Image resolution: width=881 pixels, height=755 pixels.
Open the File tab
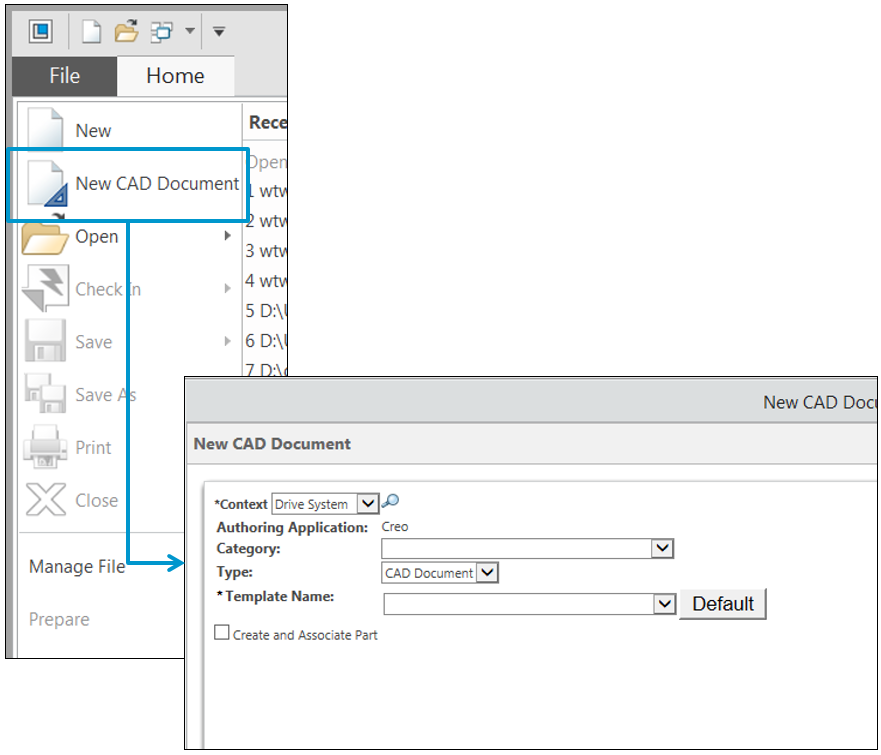(x=64, y=76)
